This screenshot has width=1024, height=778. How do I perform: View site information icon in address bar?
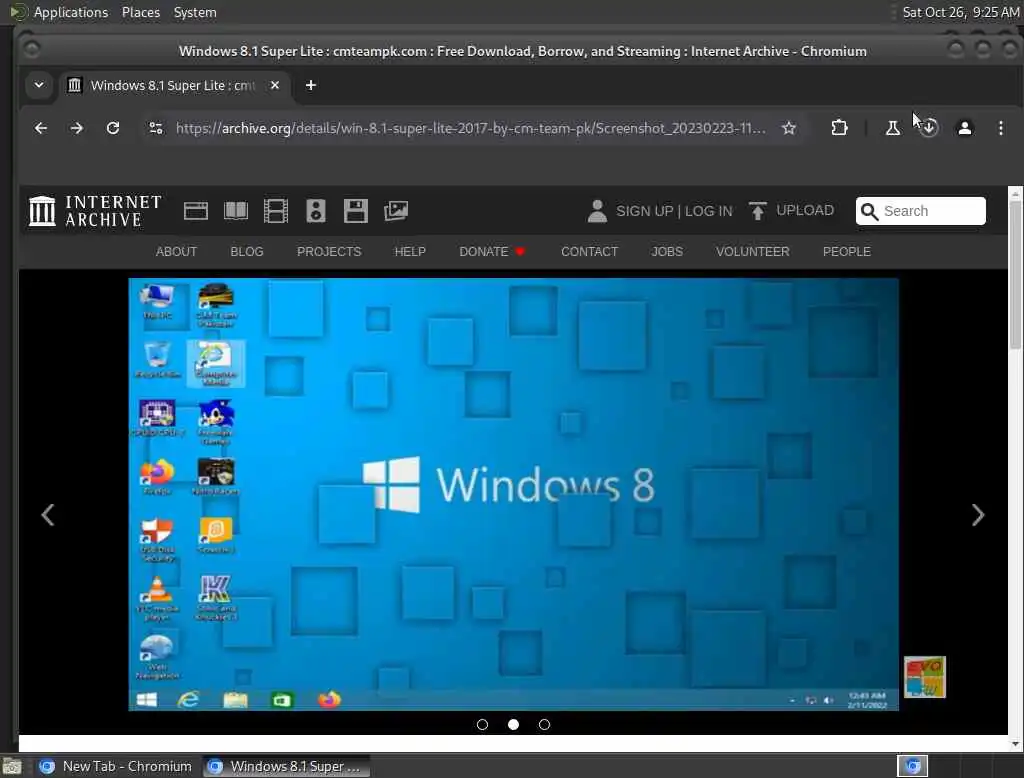tap(155, 128)
